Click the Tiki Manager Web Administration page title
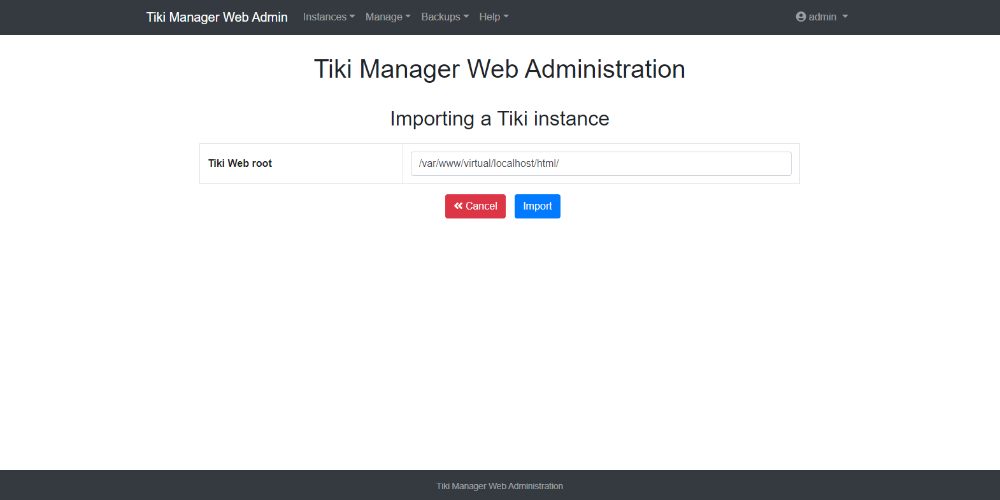This screenshot has width=1000, height=500. click(500, 69)
